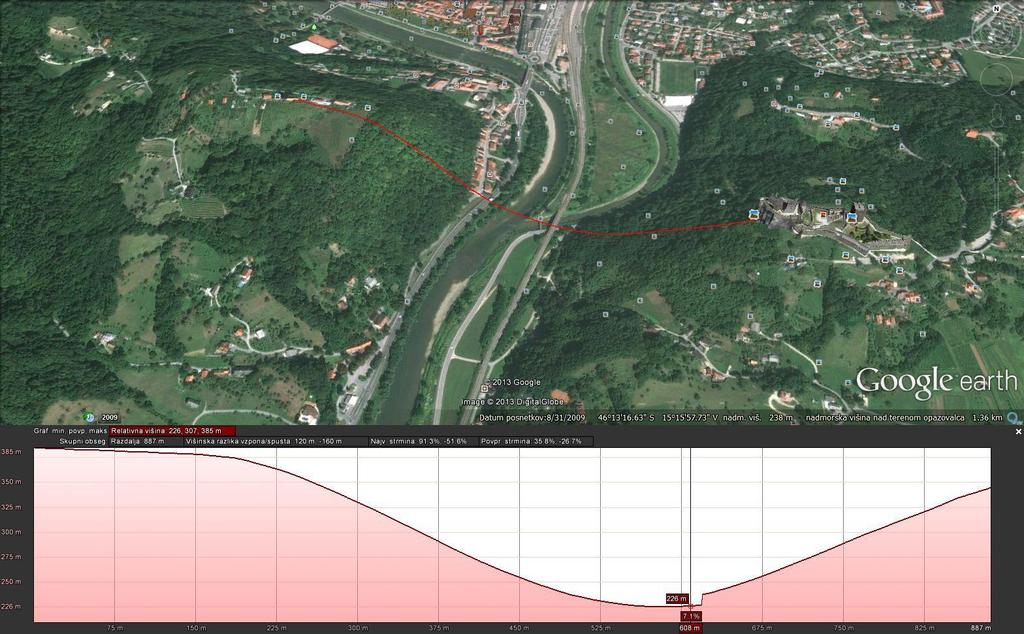This screenshot has height=634, width=1024.
Task: Click the 7.1% slope readout
Action: point(691,616)
